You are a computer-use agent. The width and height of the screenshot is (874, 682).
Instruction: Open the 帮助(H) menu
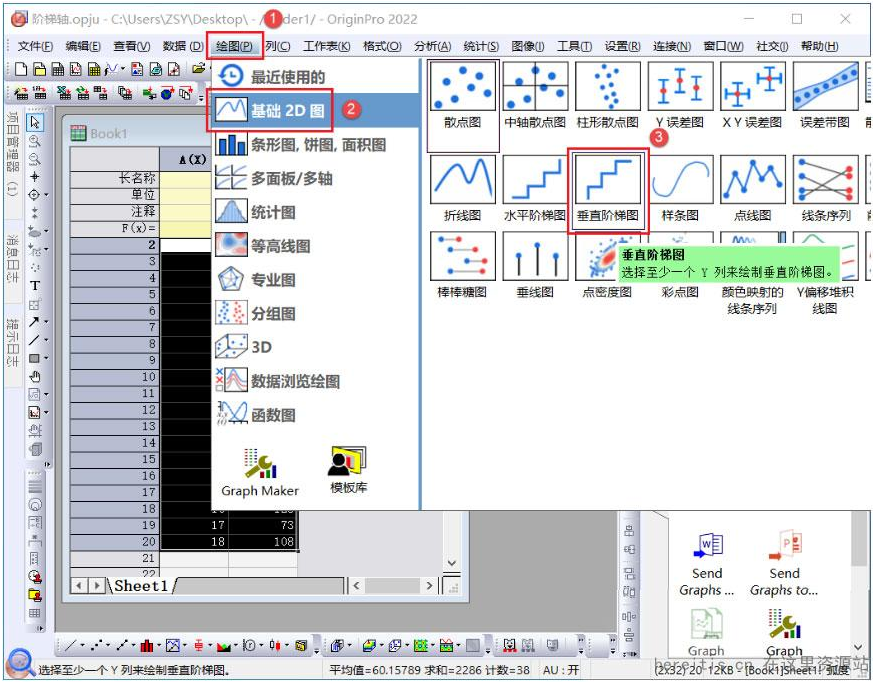click(x=819, y=46)
